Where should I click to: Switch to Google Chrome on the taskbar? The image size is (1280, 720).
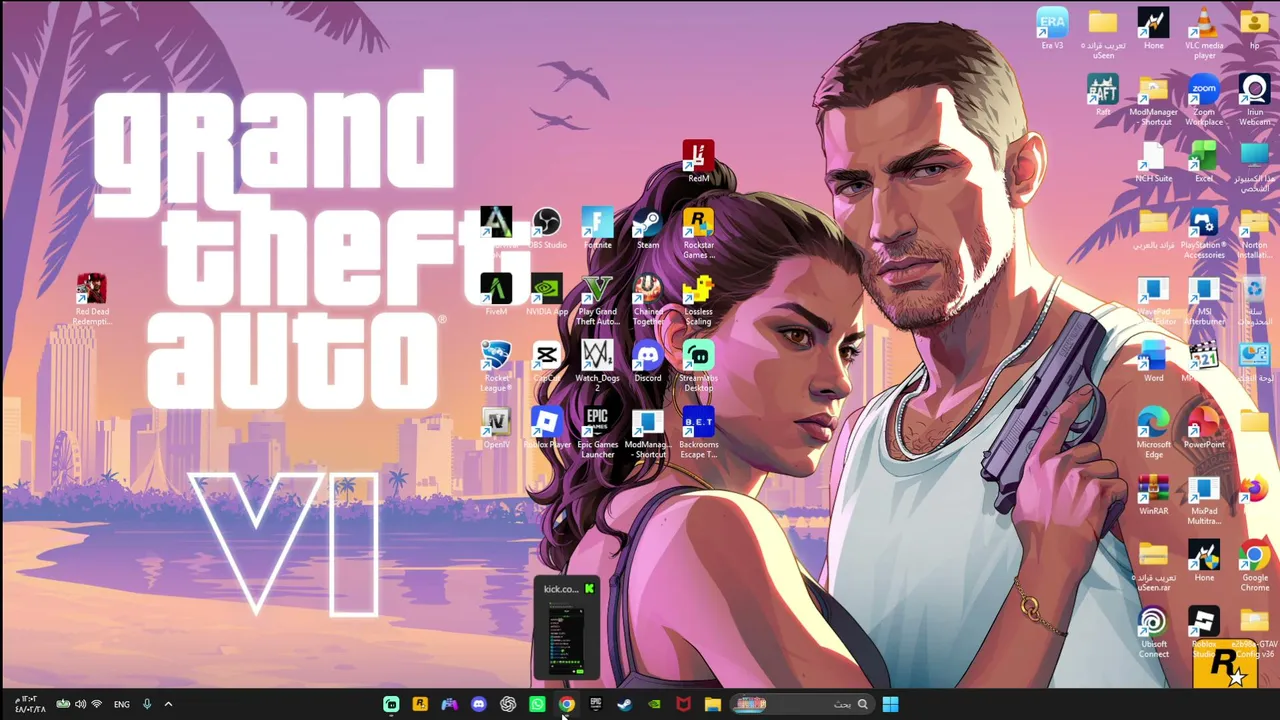point(566,704)
